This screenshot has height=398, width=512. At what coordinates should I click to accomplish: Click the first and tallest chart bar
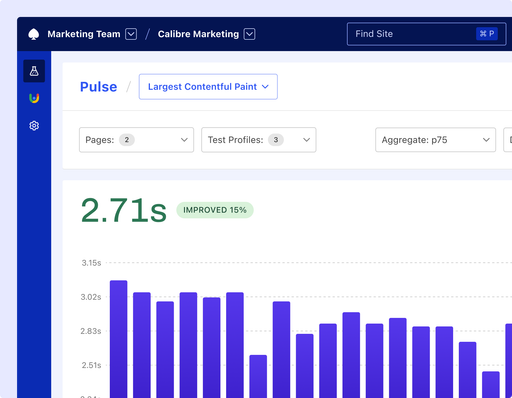(x=119, y=339)
